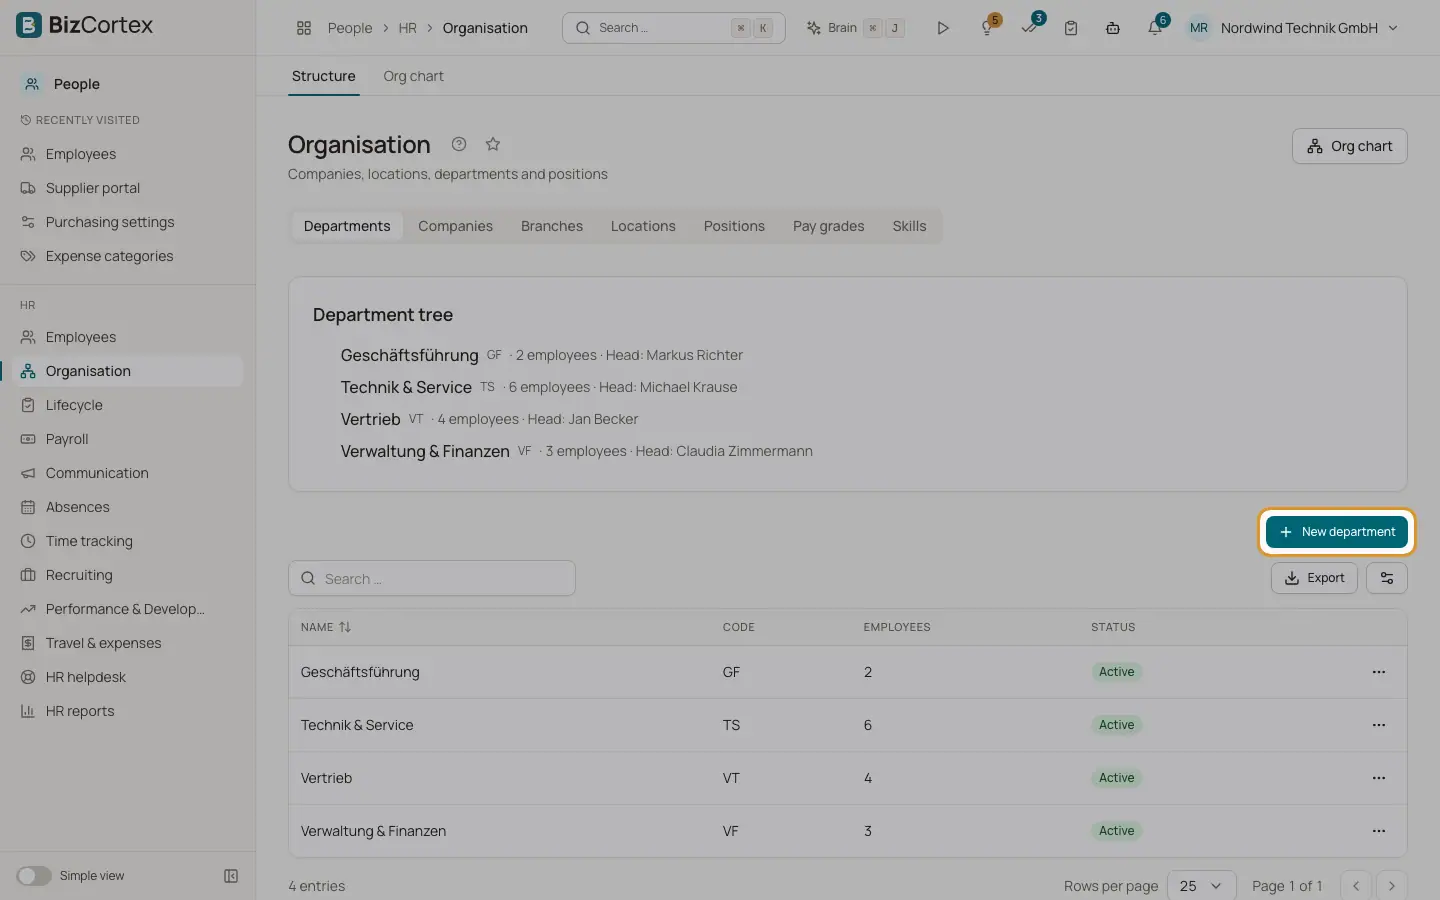Select Vertrieb in the department tree
1440x900 pixels.
coord(370,419)
